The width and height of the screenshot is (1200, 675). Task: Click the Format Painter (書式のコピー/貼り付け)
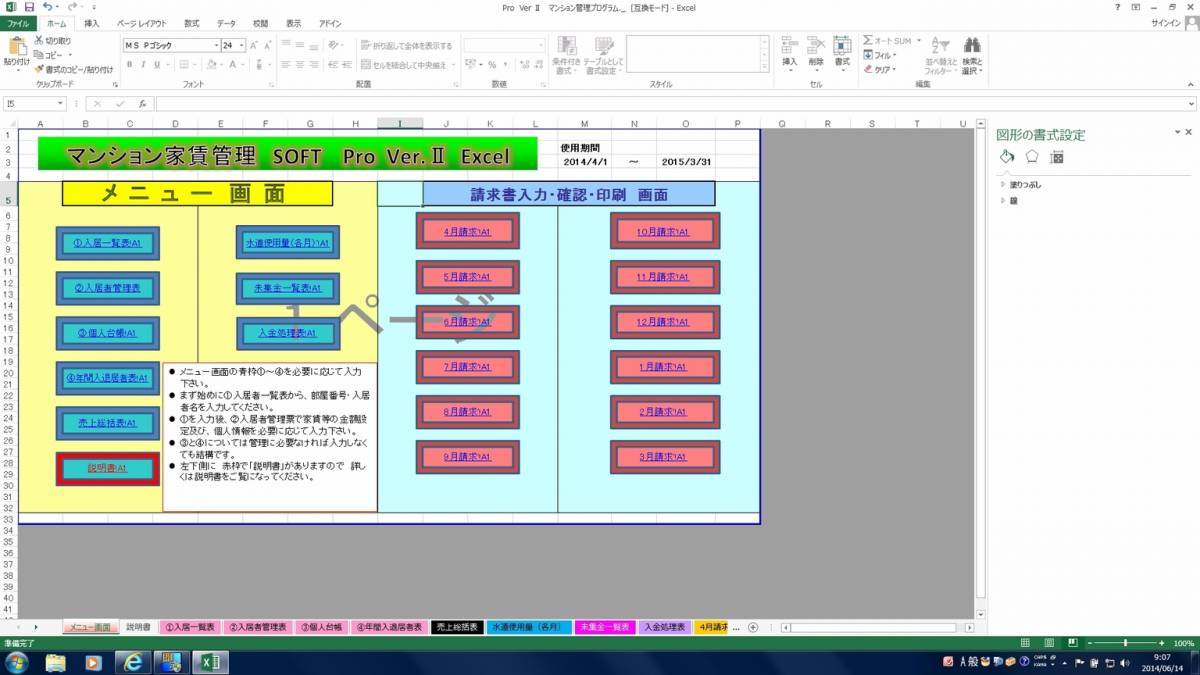click(74, 69)
